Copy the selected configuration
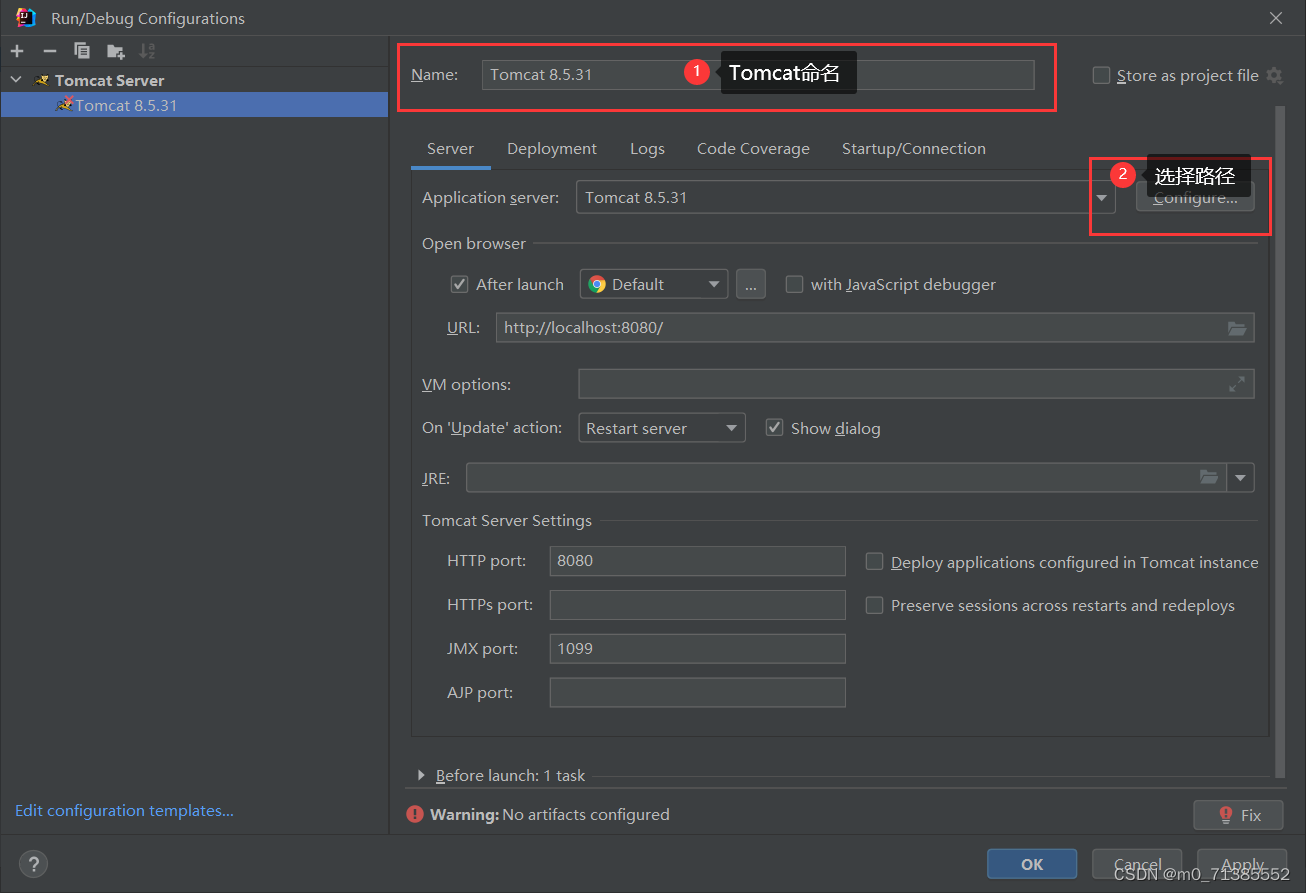The width and height of the screenshot is (1306, 893). 82,51
